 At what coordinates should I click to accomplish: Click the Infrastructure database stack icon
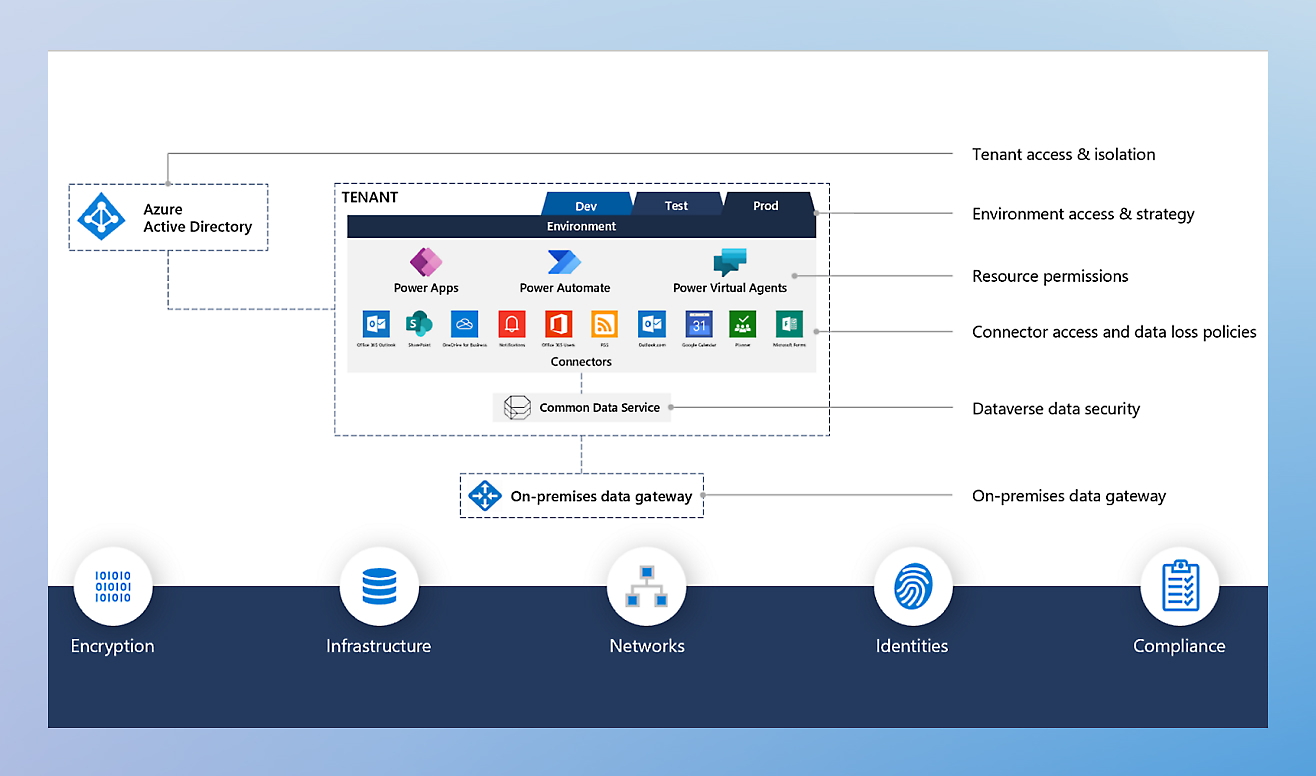(379, 586)
